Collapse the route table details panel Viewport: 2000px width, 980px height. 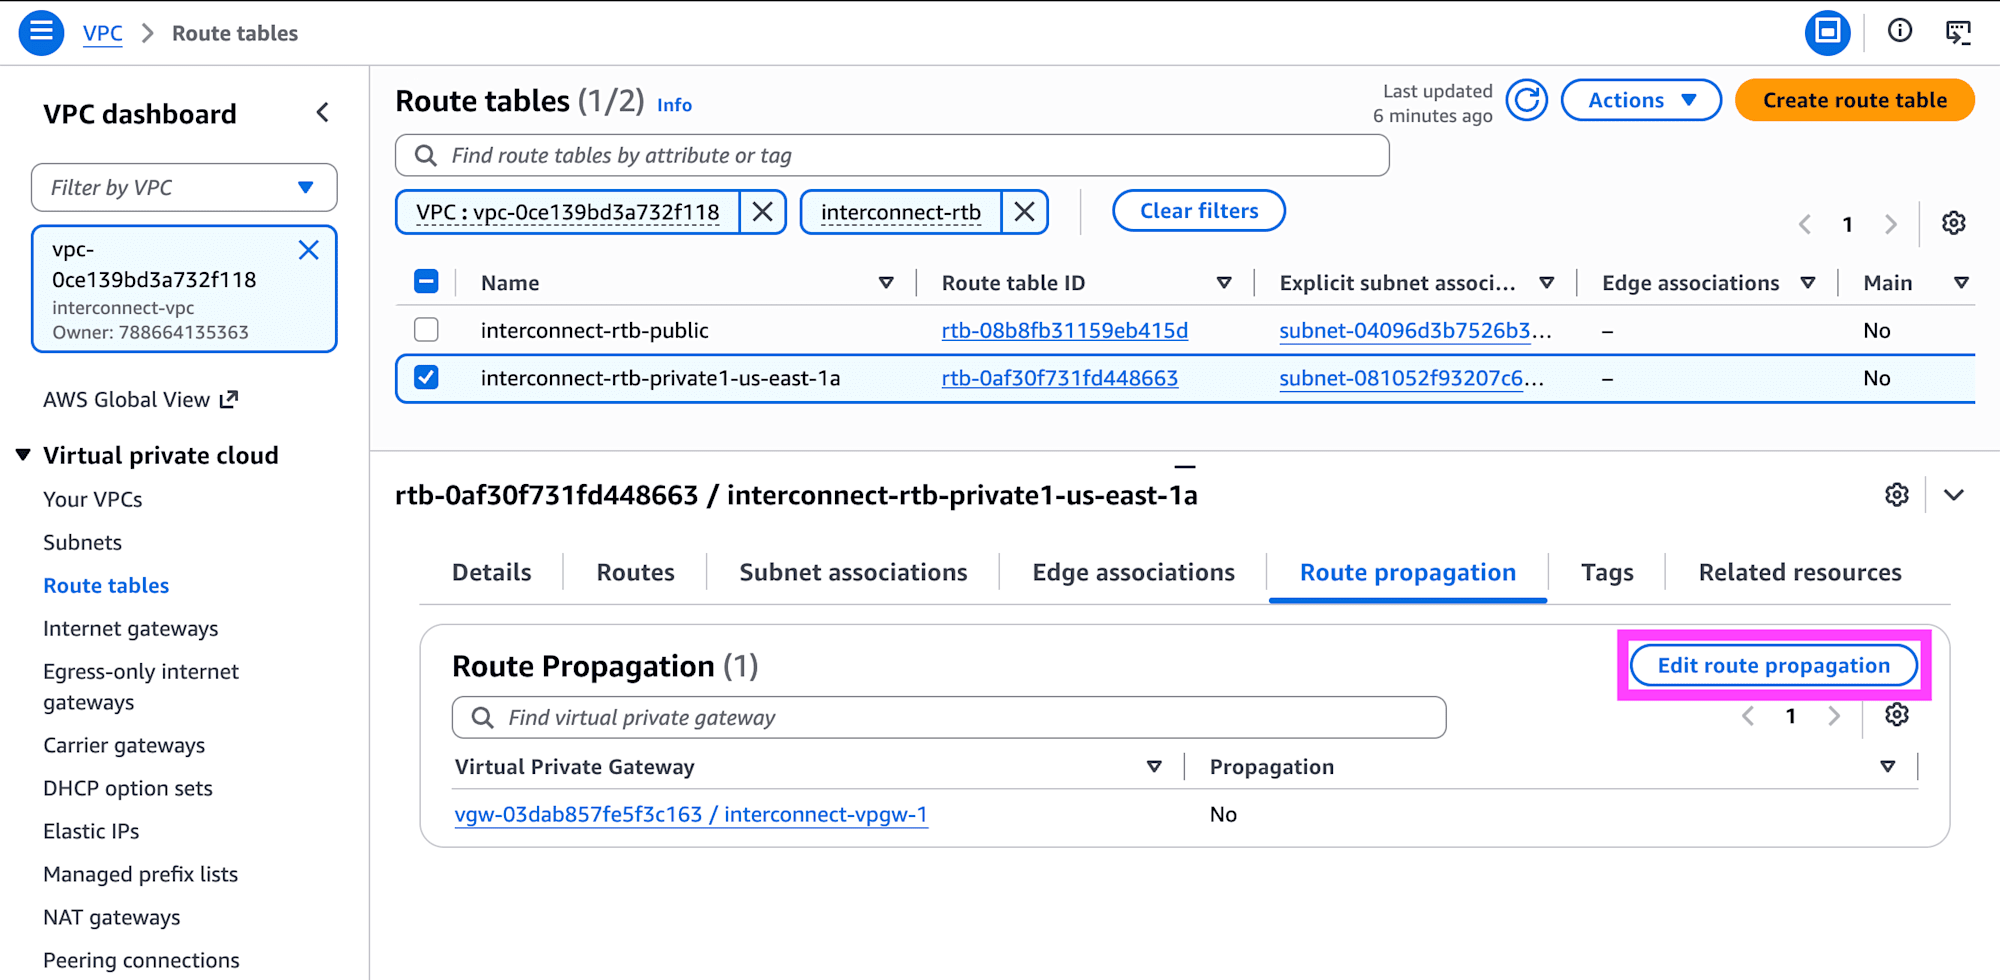click(x=1954, y=495)
